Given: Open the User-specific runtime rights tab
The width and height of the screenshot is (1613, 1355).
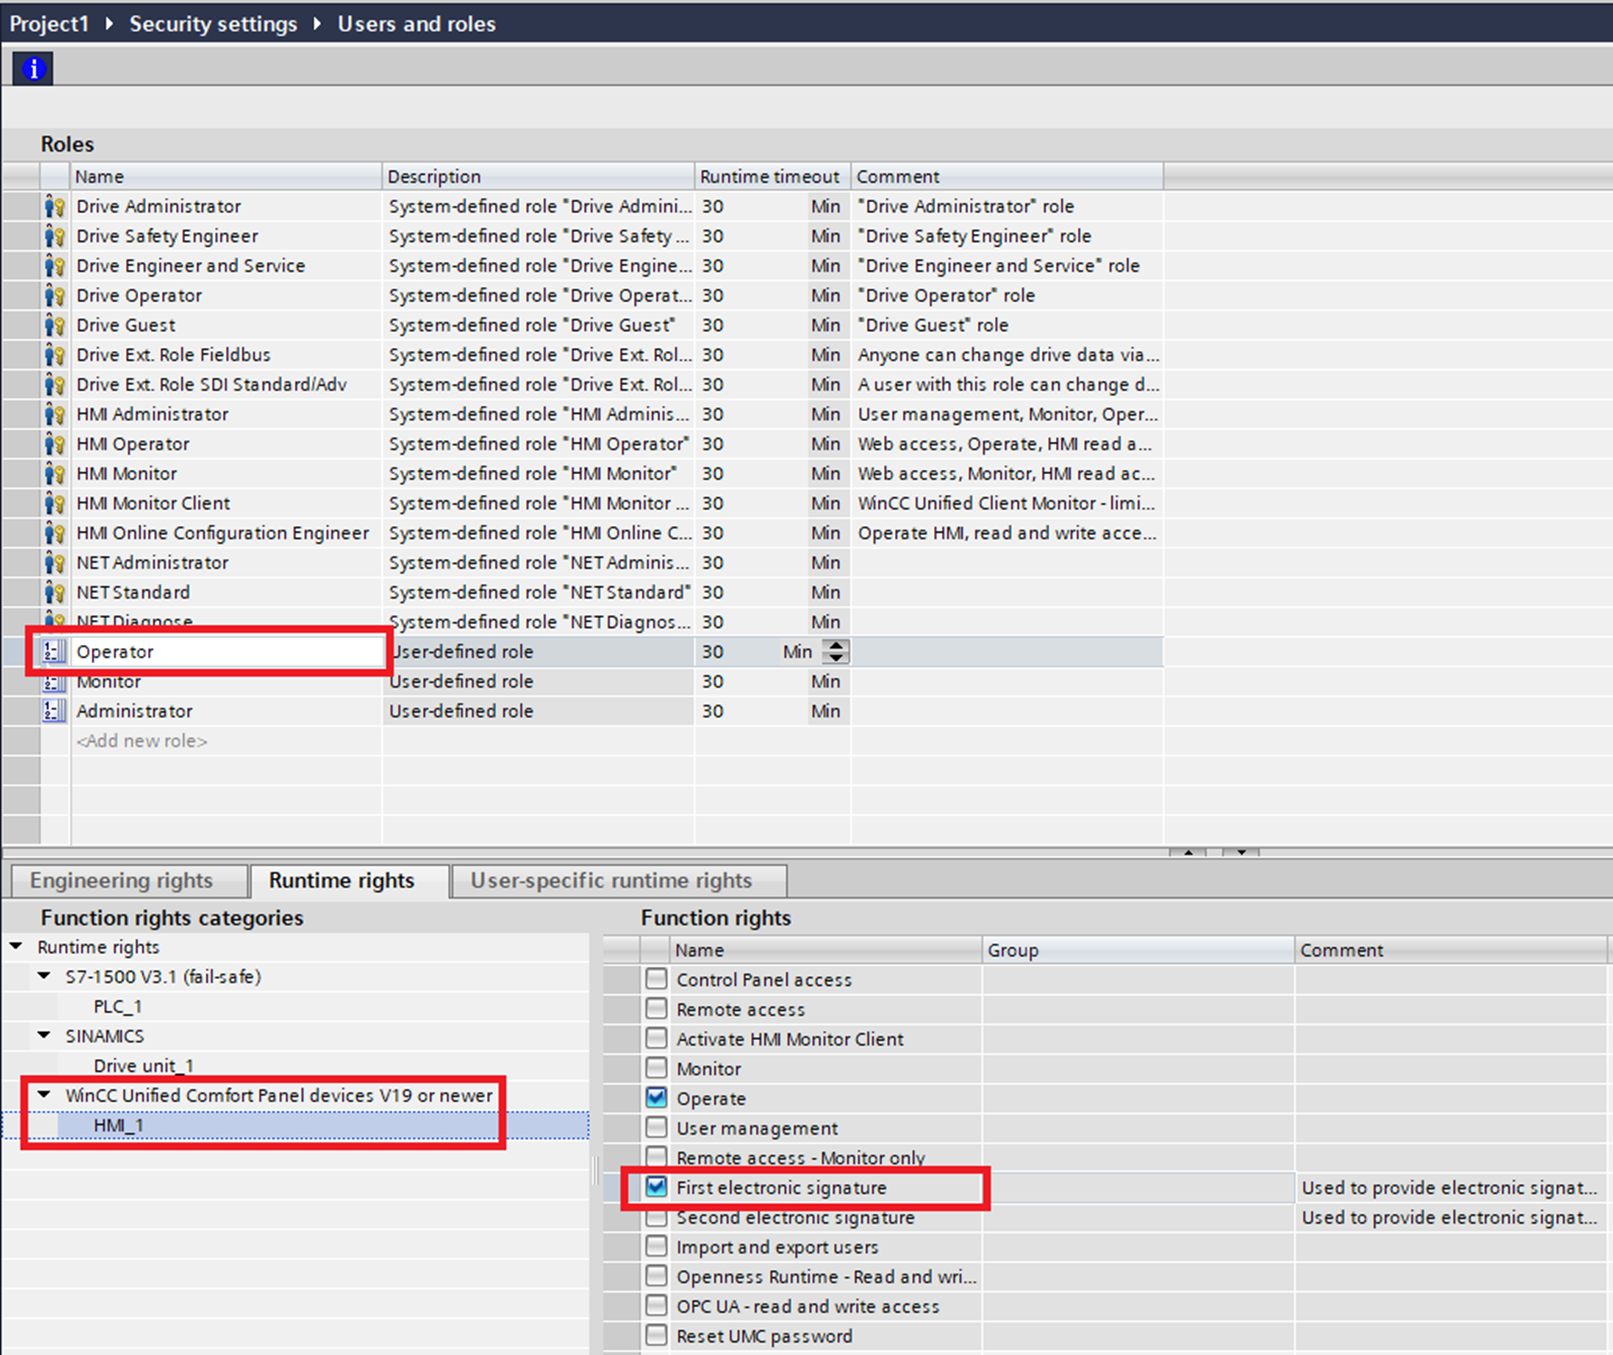Looking at the screenshot, I should 619,881.
